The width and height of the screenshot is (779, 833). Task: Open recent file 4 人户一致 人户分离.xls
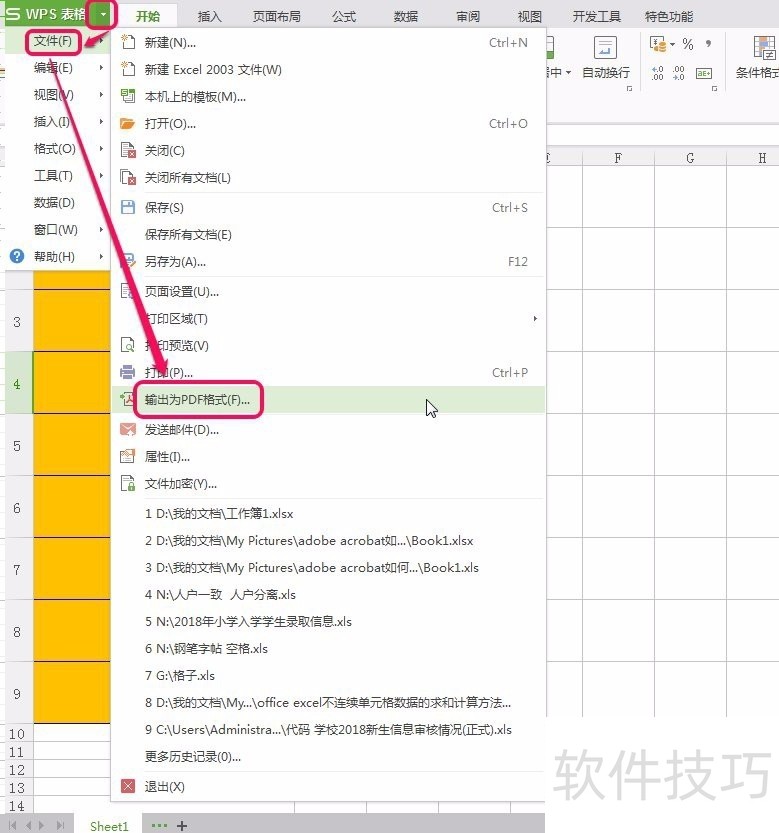coord(328,594)
